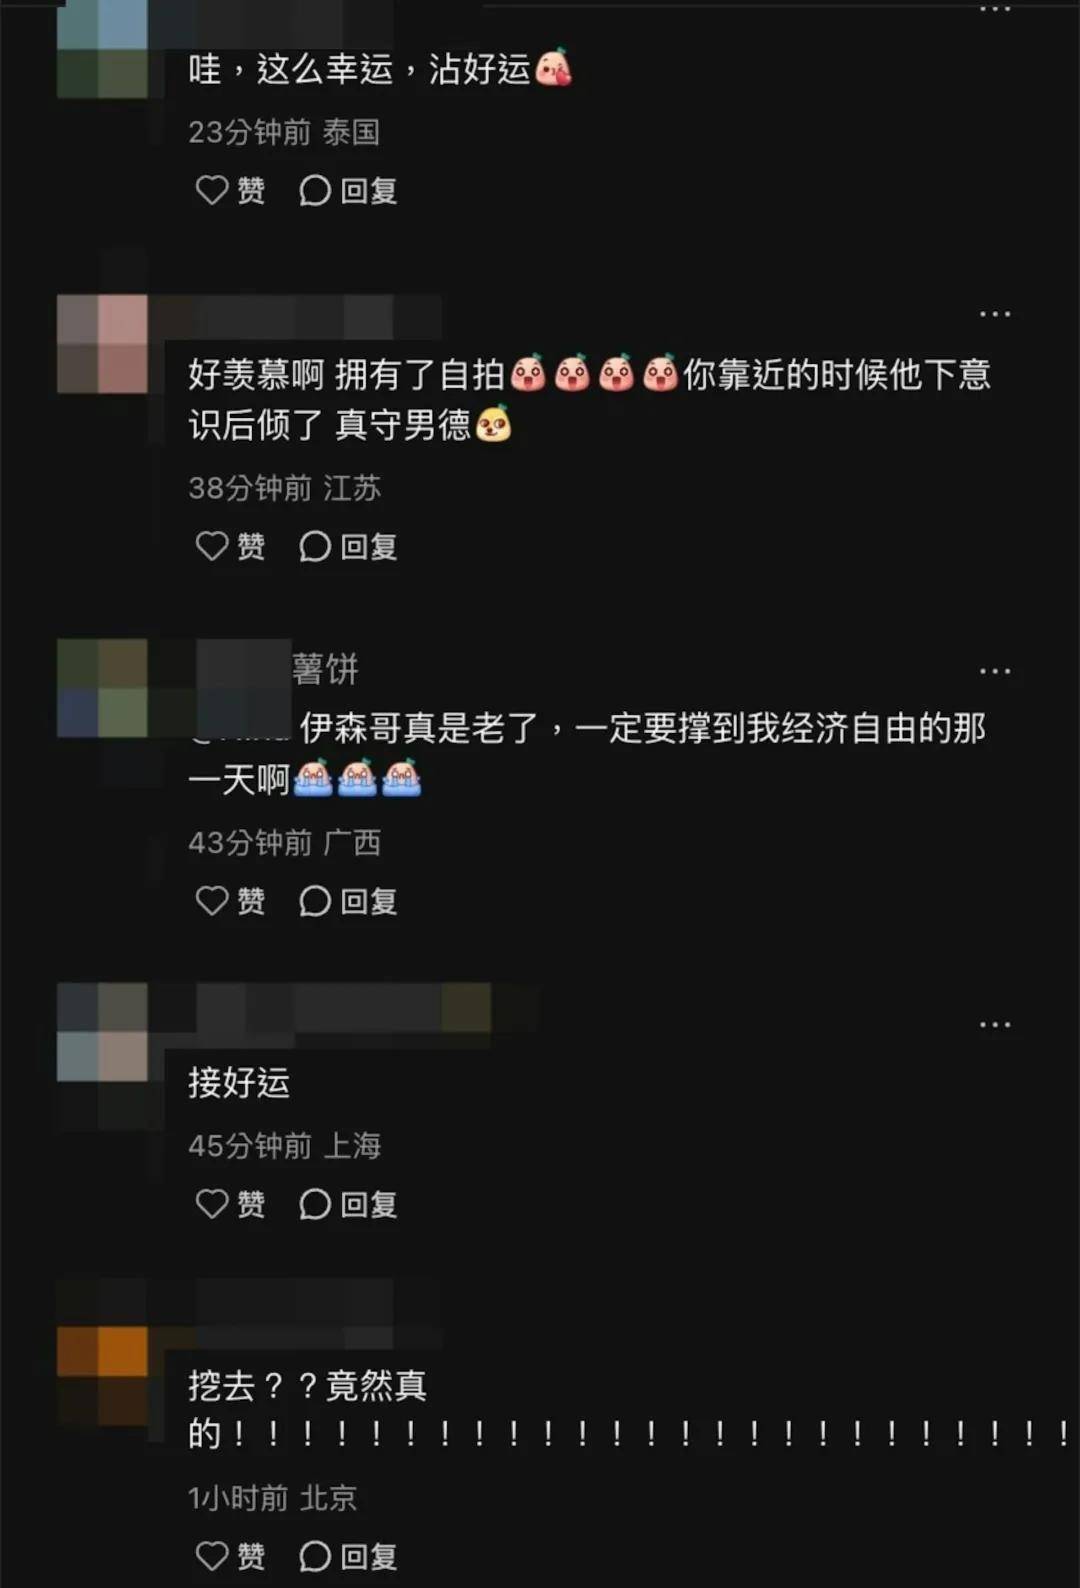Reply to the 广西 comment
This screenshot has height=1588, width=1080.
pyautogui.click(x=348, y=901)
